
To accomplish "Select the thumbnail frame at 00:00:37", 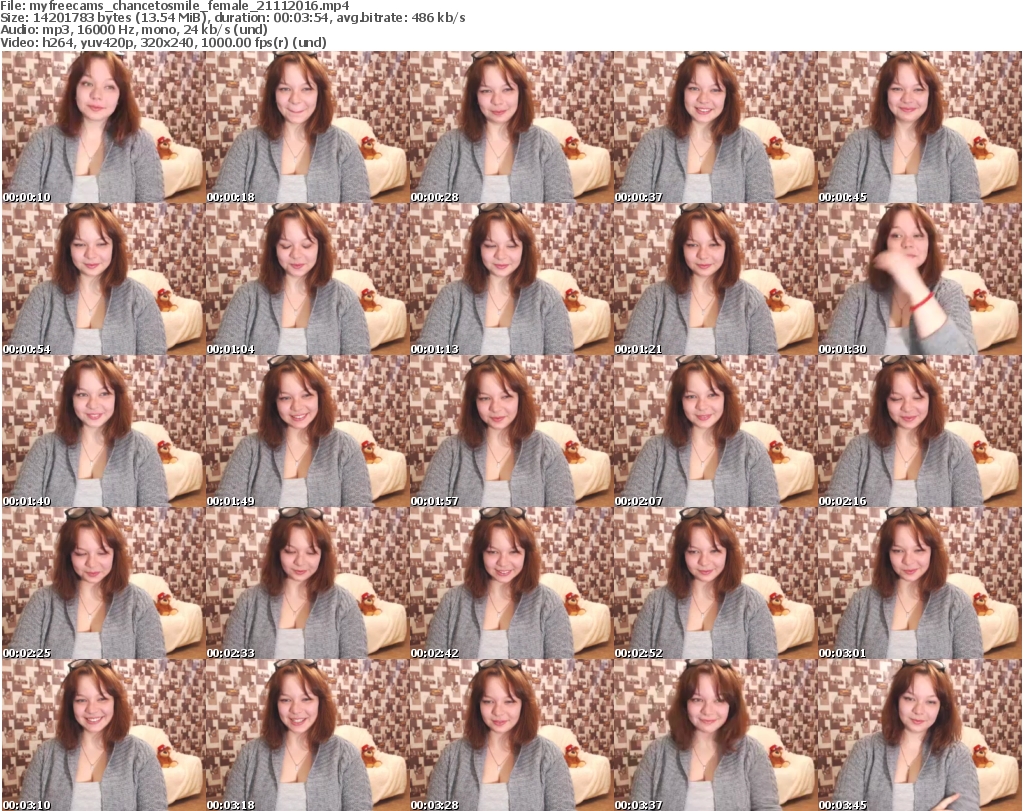I will pos(714,127).
